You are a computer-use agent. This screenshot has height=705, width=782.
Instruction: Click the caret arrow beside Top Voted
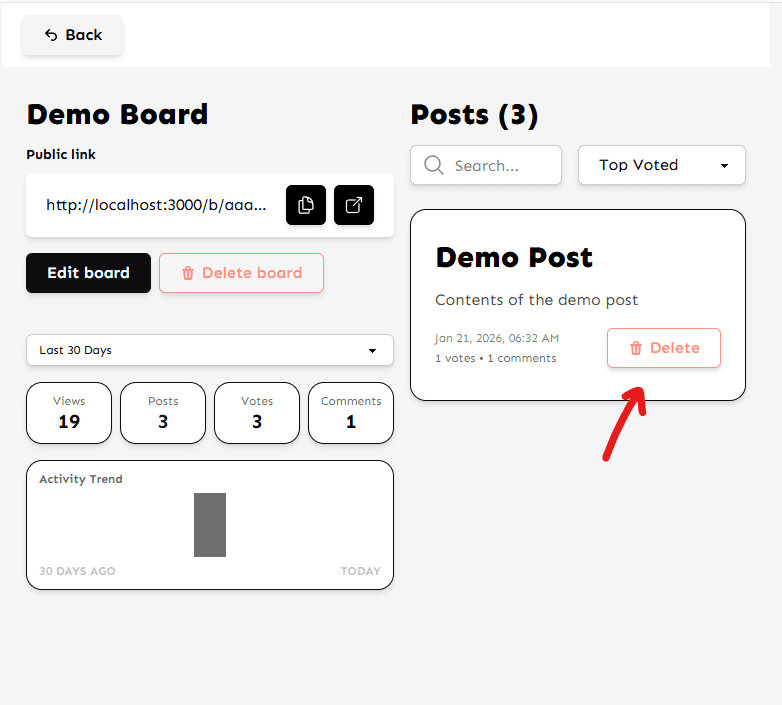tap(724, 166)
